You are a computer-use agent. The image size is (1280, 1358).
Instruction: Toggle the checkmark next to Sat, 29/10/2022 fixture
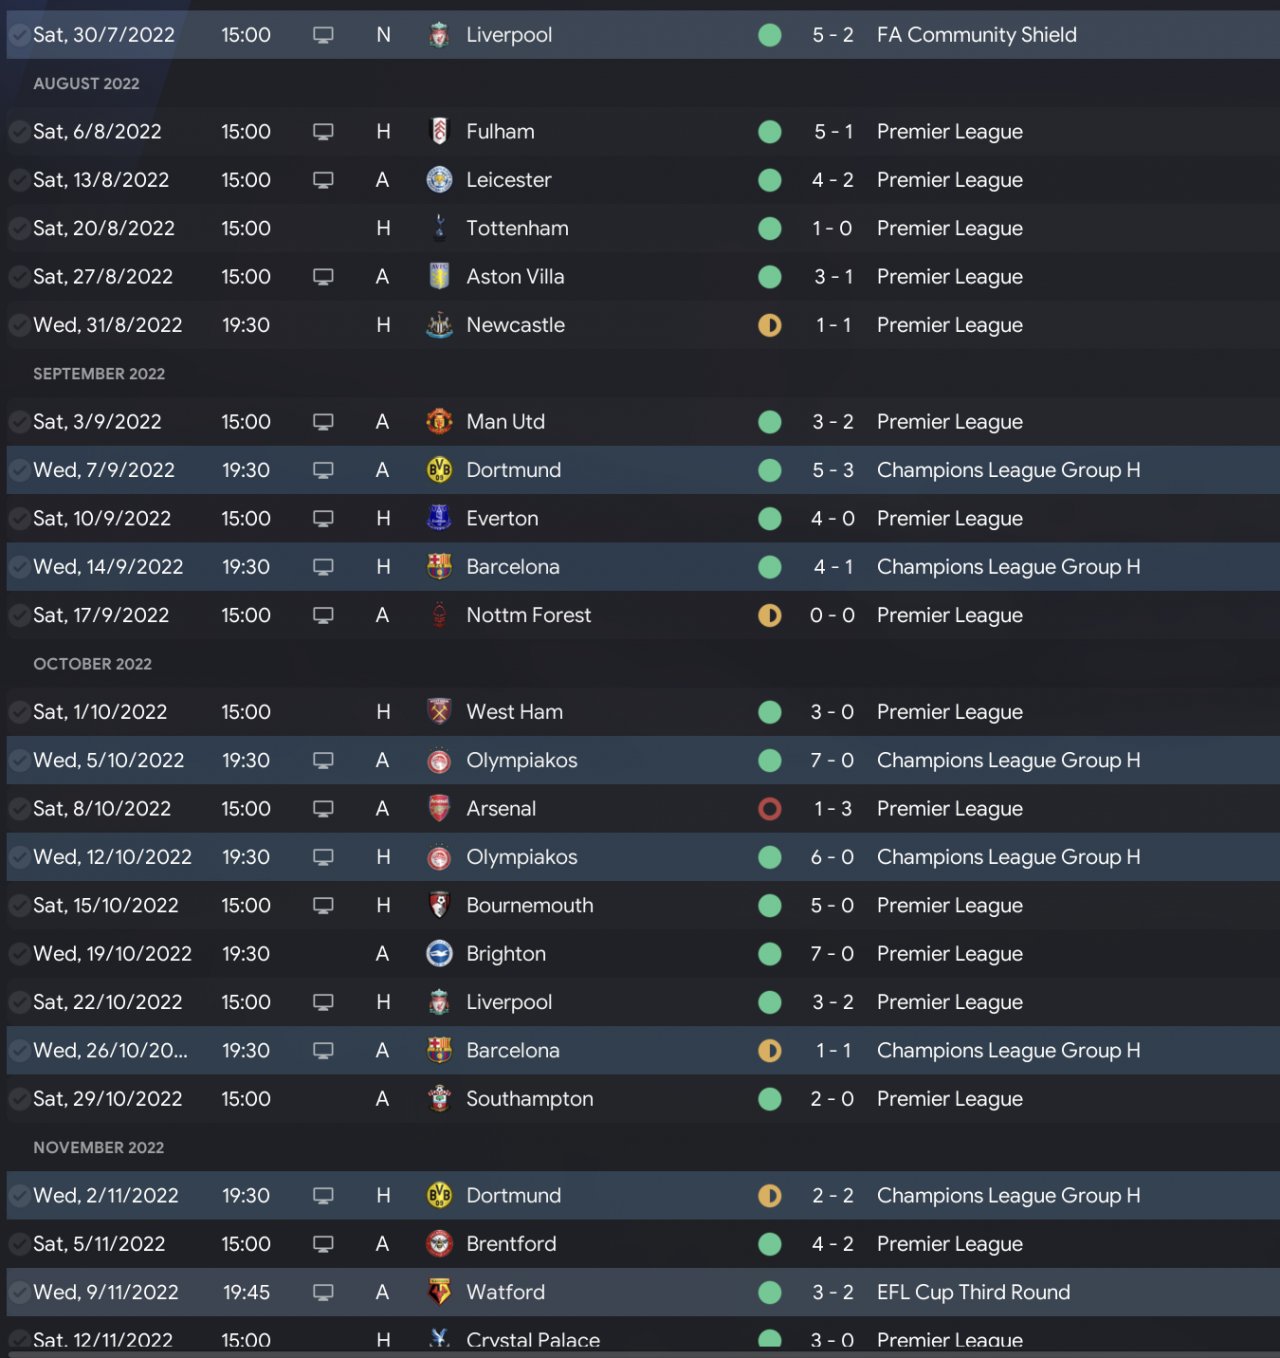pyautogui.click(x=19, y=1099)
